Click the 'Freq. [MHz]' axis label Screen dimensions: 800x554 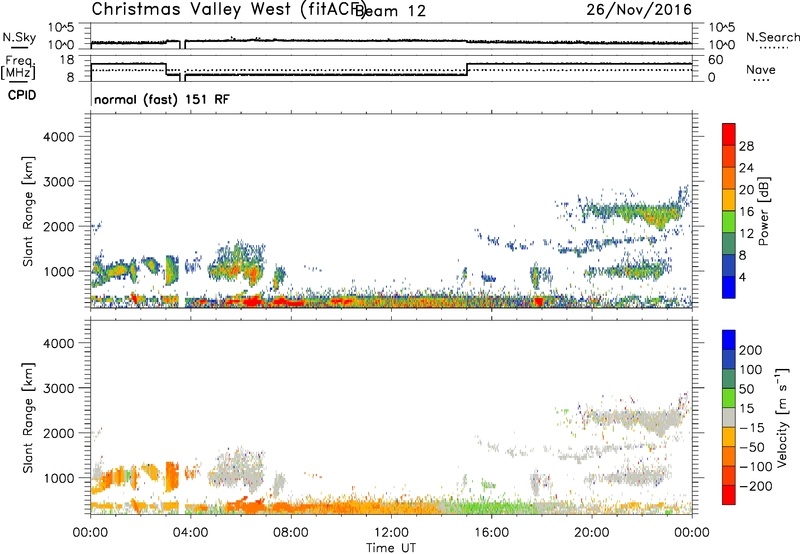pos(19,68)
